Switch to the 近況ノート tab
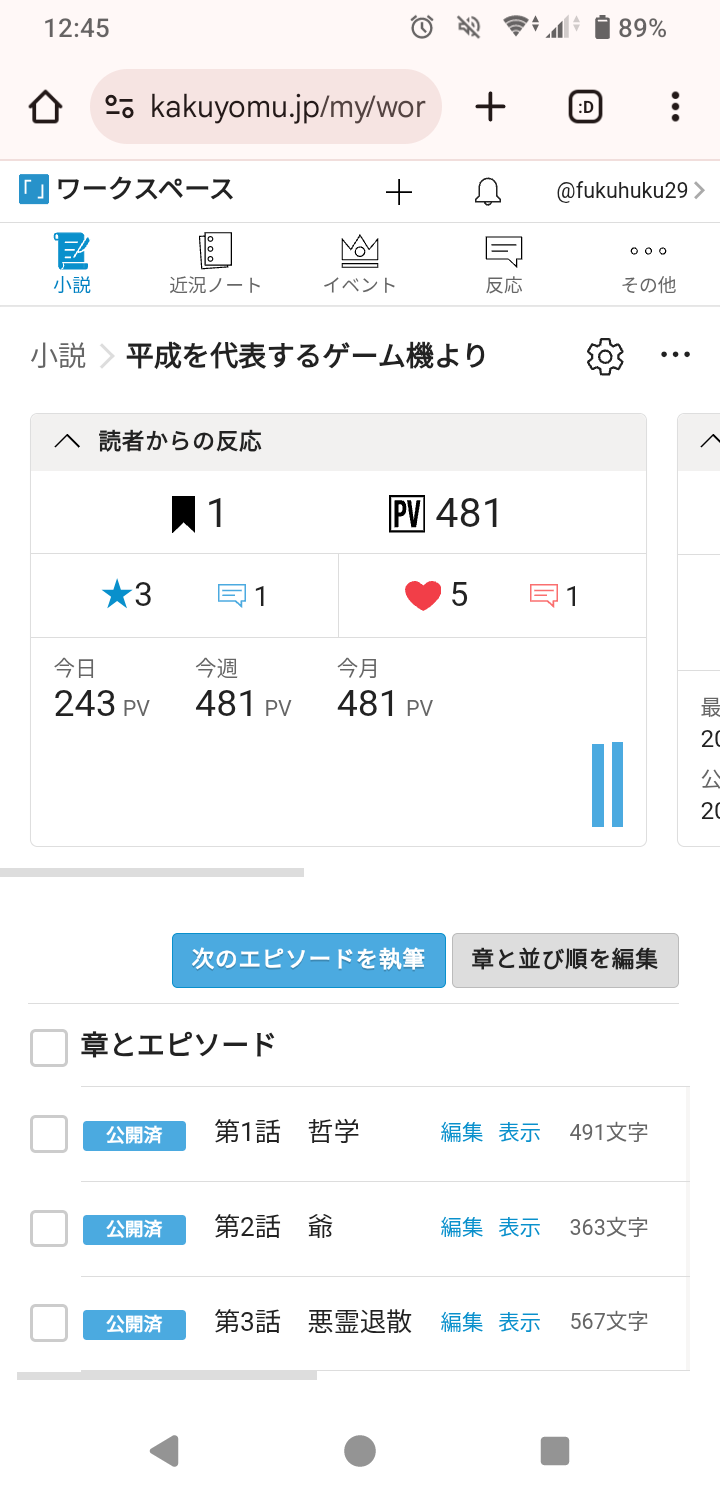 pos(215,264)
